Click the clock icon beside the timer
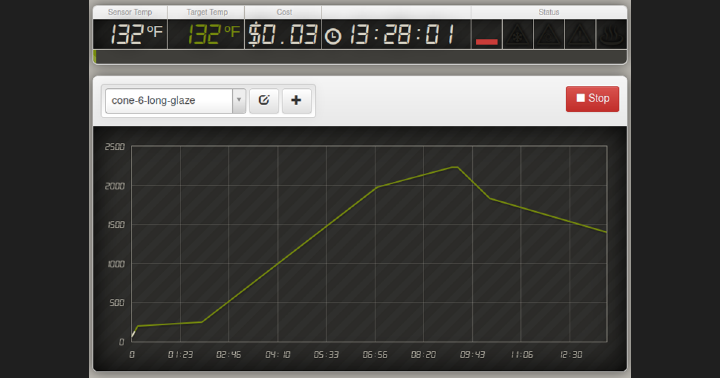Screen dimensions: 720x378 [333, 36]
